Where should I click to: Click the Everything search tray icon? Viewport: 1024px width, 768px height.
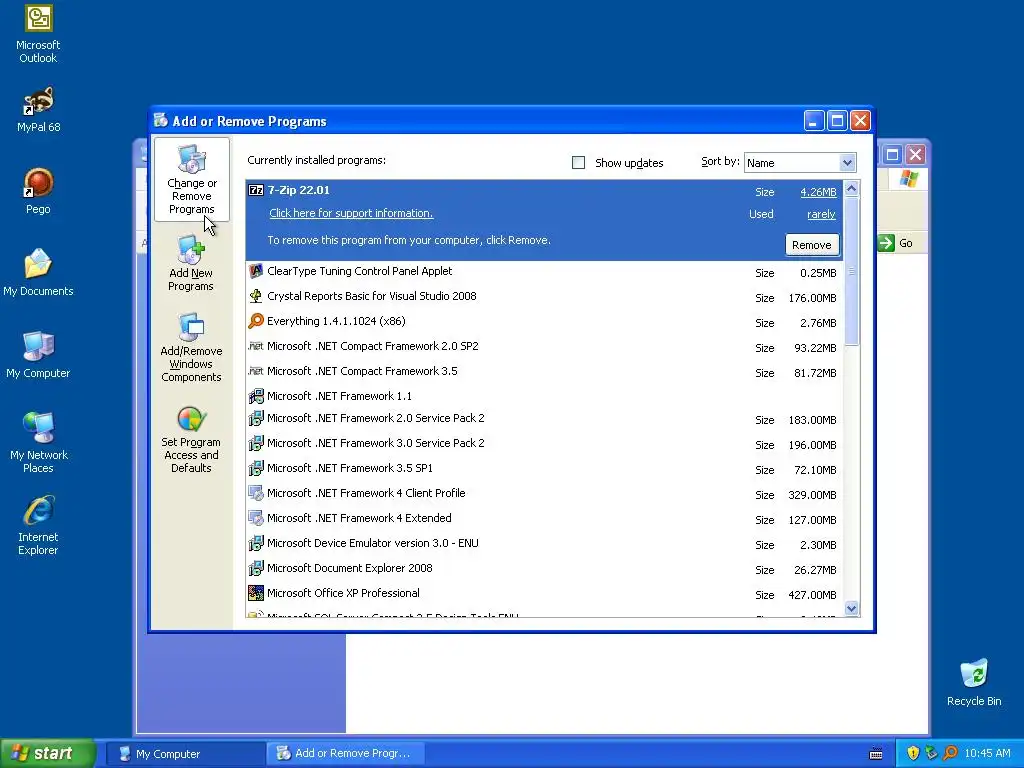[950, 753]
